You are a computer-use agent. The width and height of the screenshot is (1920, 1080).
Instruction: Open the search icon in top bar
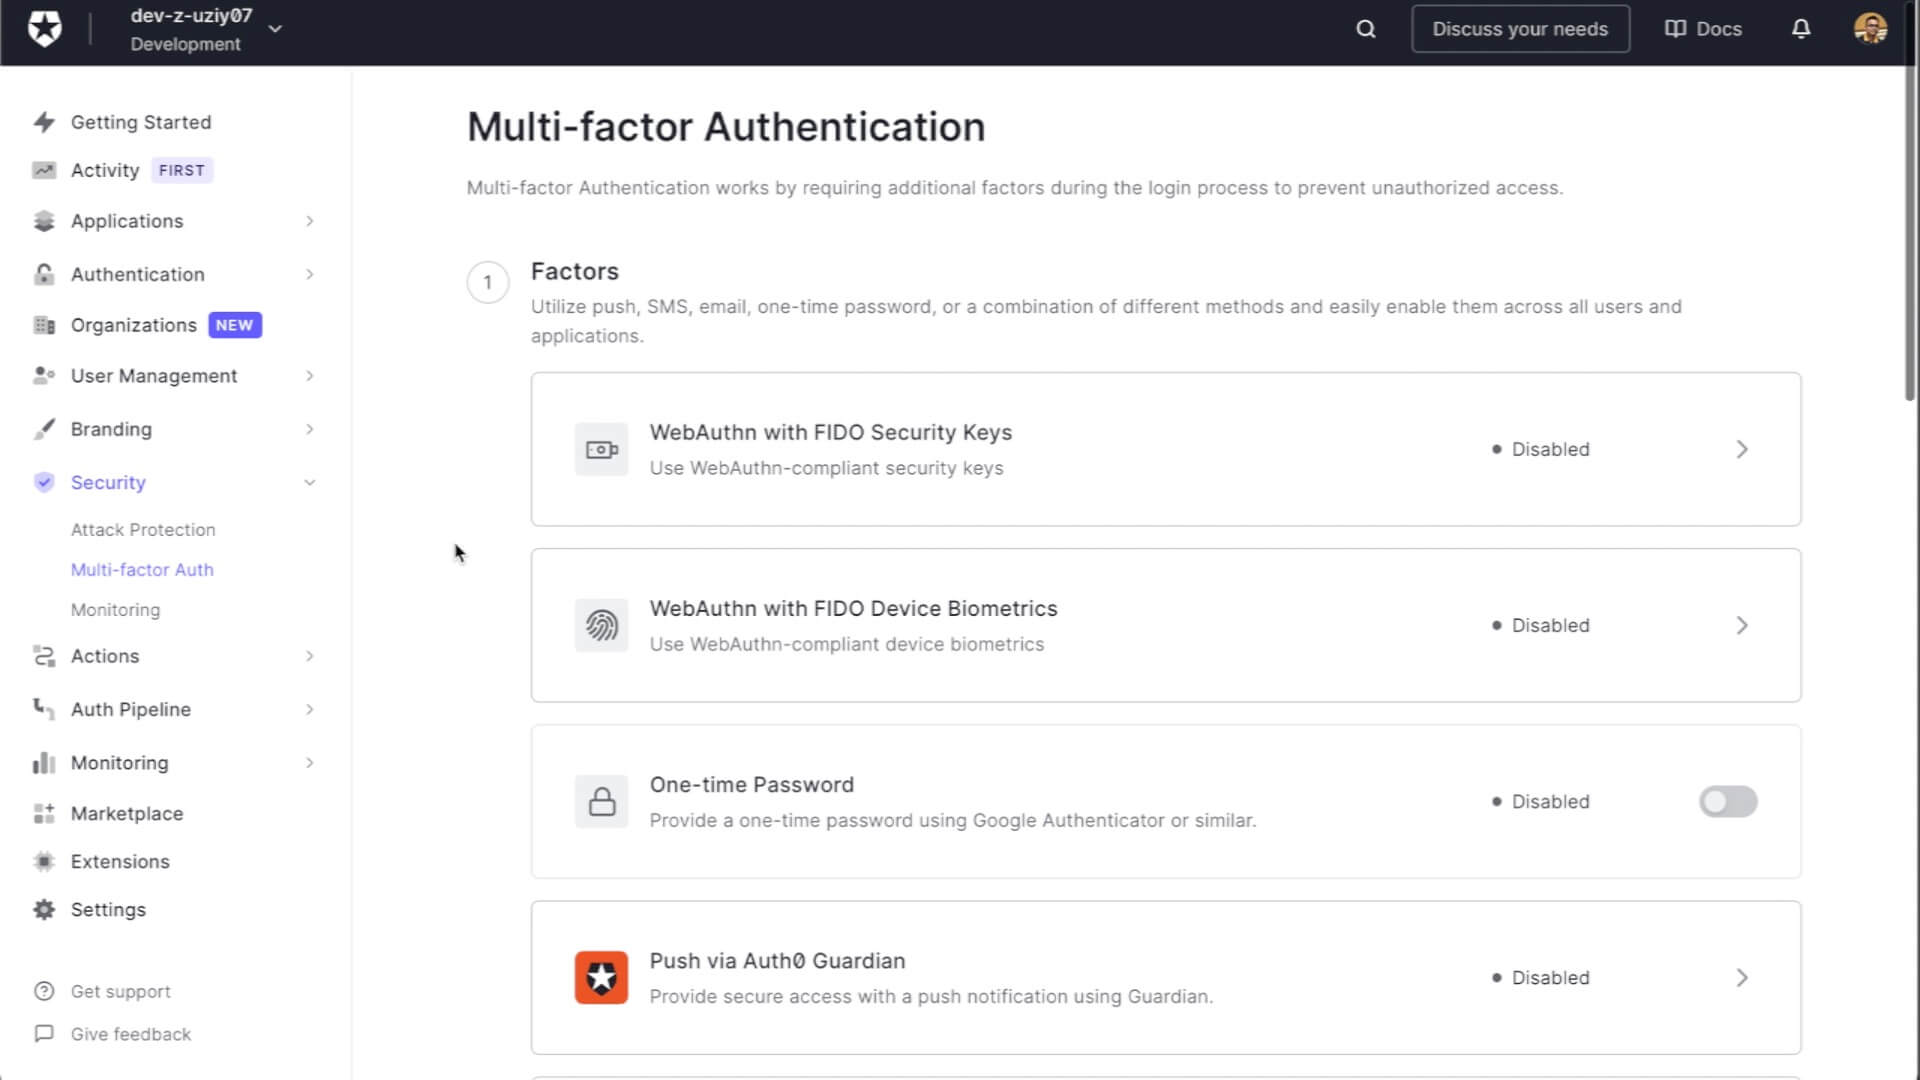click(1364, 29)
